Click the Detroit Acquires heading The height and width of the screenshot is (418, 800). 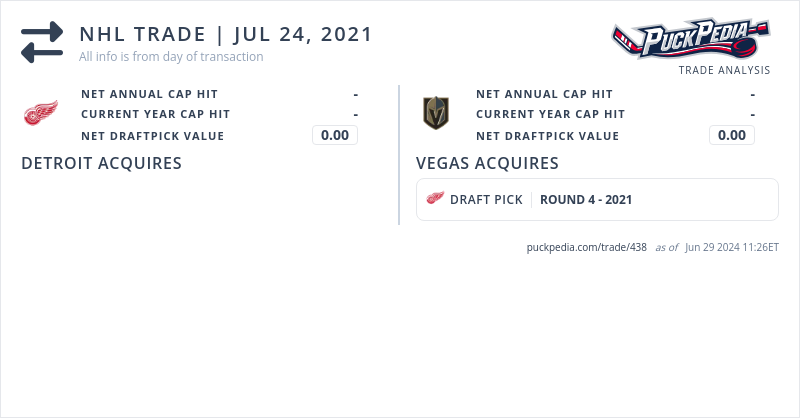[x=101, y=163]
